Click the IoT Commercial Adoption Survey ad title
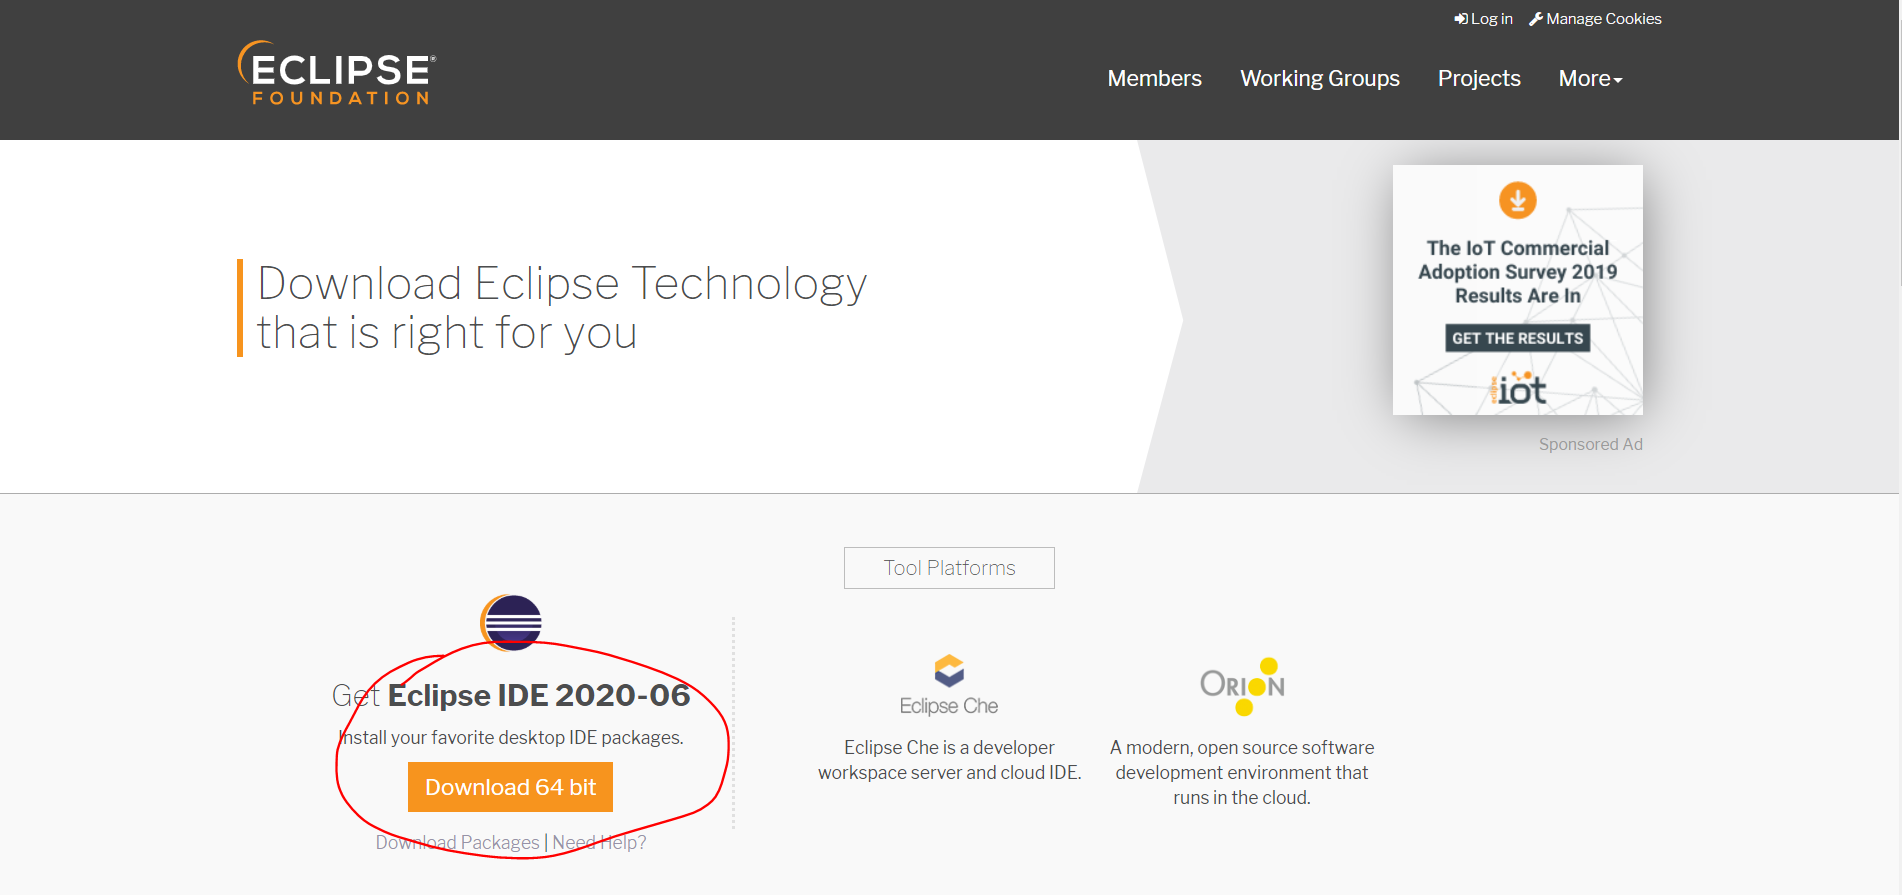The width and height of the screenshot is (1902, 895). tap(1517, 272)
